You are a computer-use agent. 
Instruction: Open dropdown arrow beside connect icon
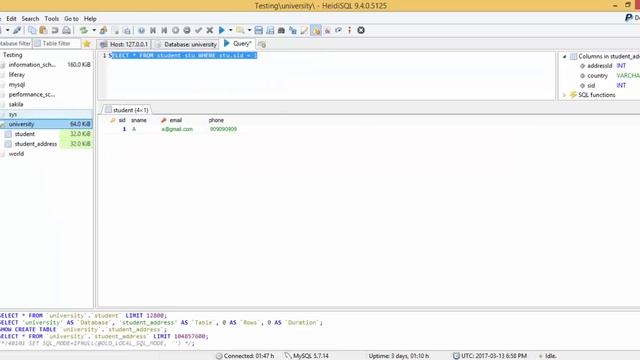pyautogui.click(x=7, y=30)
